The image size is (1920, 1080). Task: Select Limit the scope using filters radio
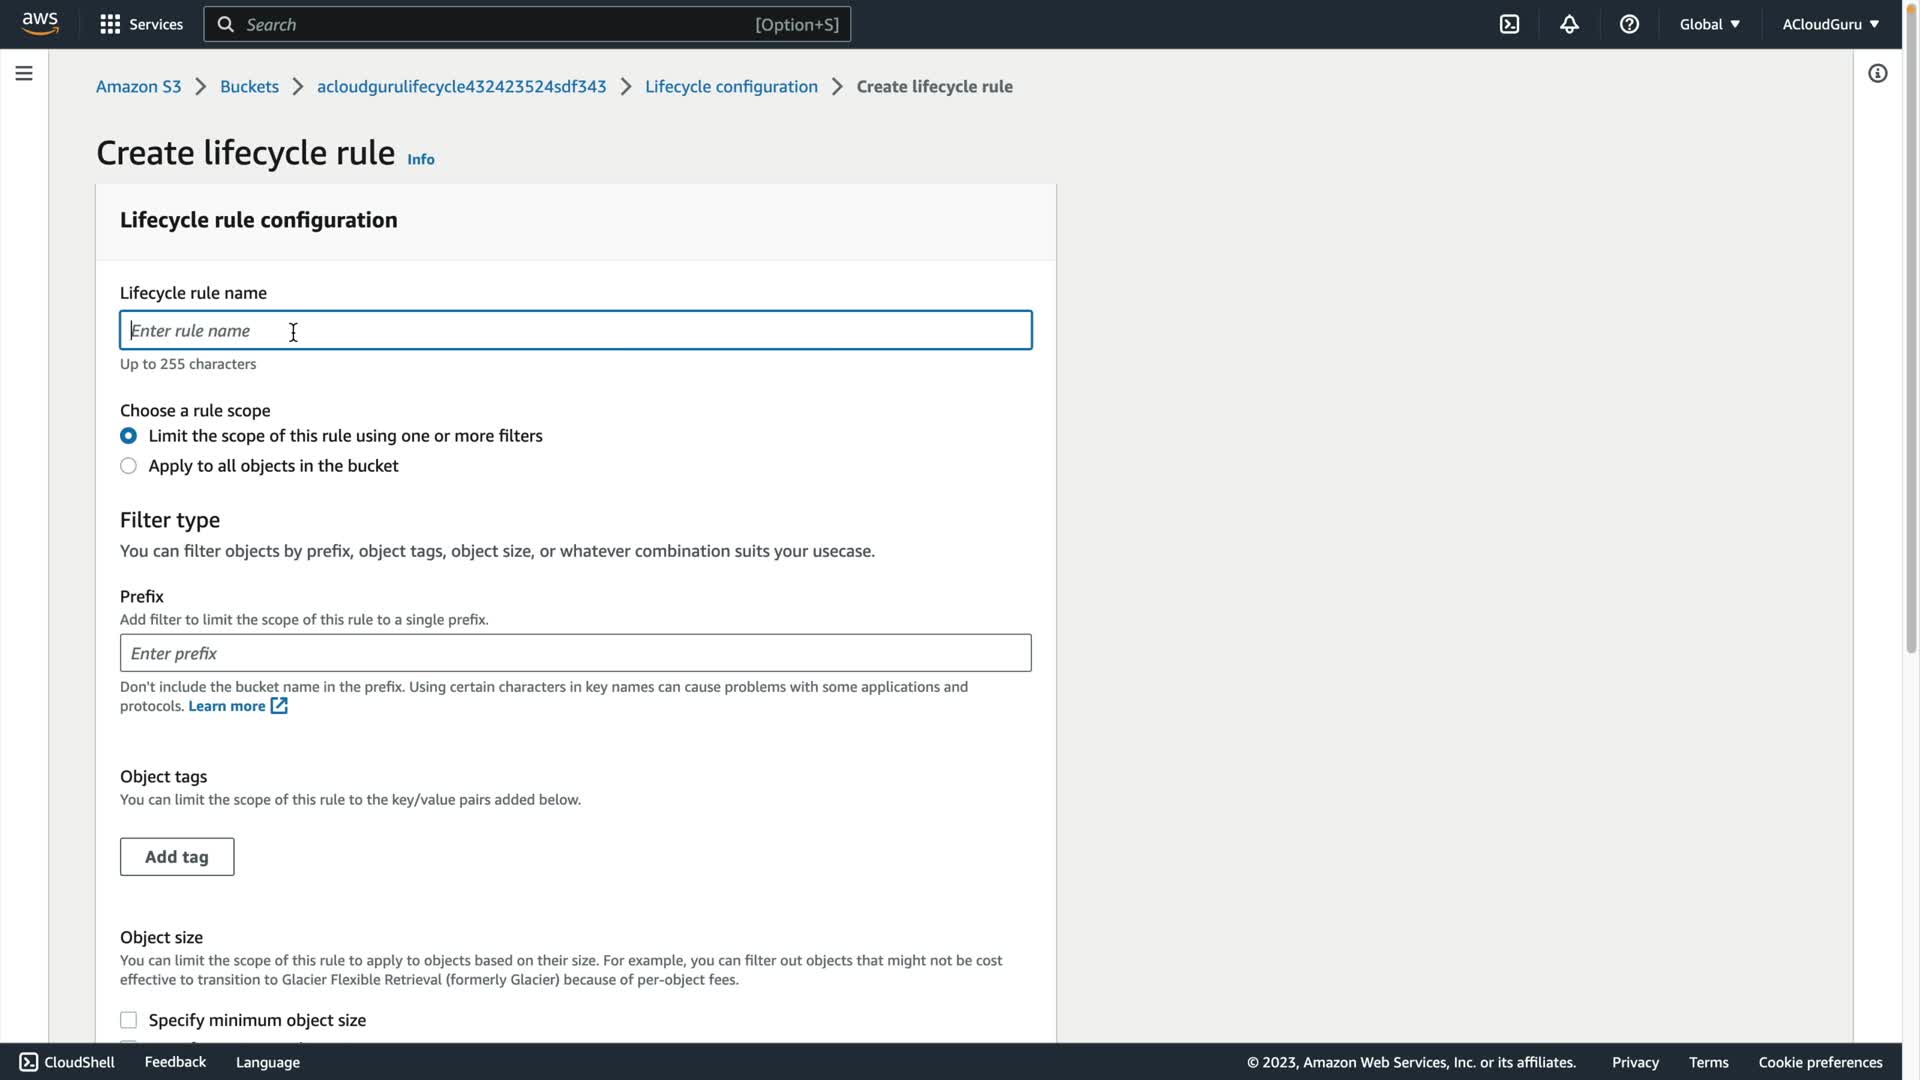128,436
